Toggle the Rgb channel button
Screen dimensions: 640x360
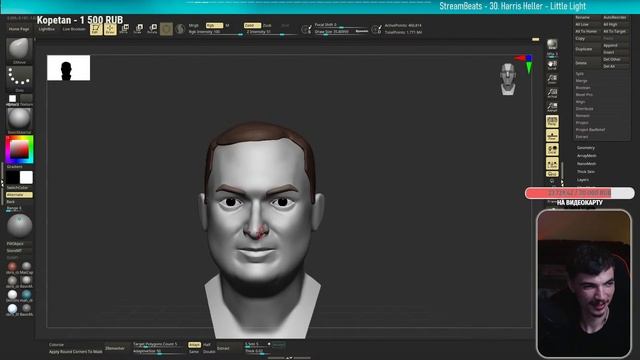[x=214, y=25]
